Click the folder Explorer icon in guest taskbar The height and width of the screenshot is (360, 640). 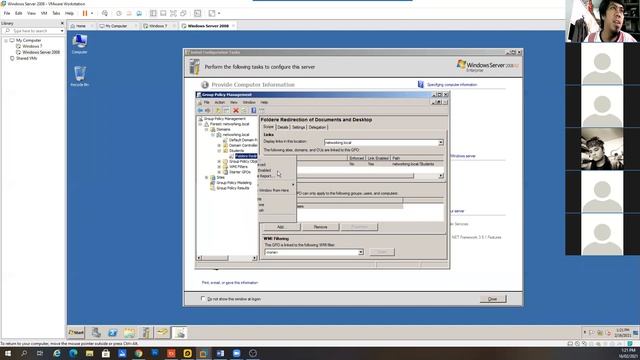[129, 333]
